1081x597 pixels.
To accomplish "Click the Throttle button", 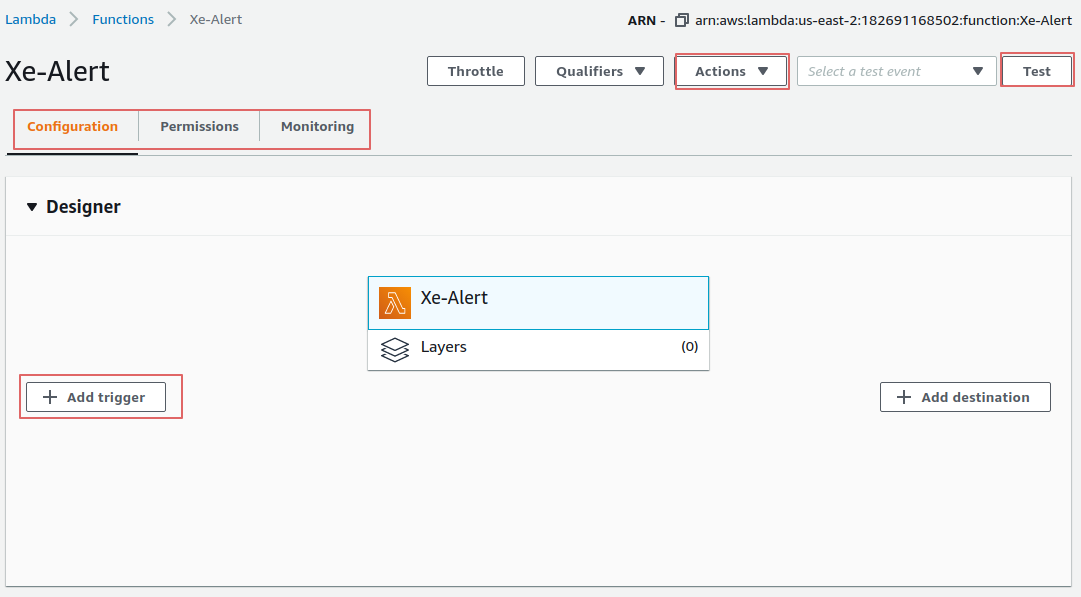I will pos(476,71).
